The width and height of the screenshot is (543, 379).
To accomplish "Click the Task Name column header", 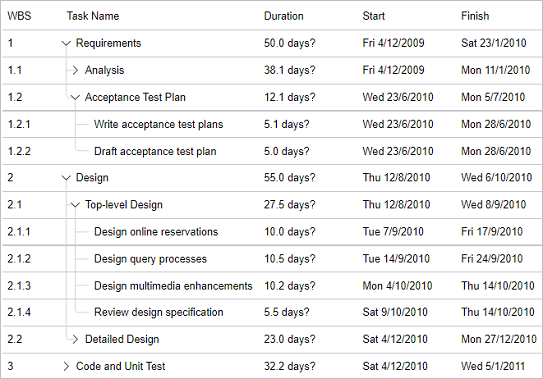I will tap(93, 16).
